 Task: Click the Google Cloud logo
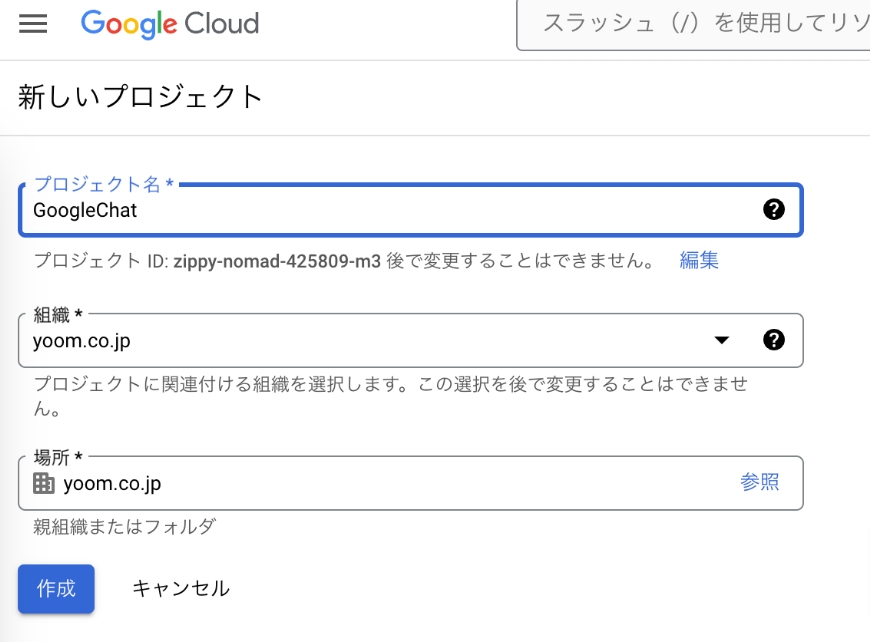pyautogui.click(x=170, y=24)
